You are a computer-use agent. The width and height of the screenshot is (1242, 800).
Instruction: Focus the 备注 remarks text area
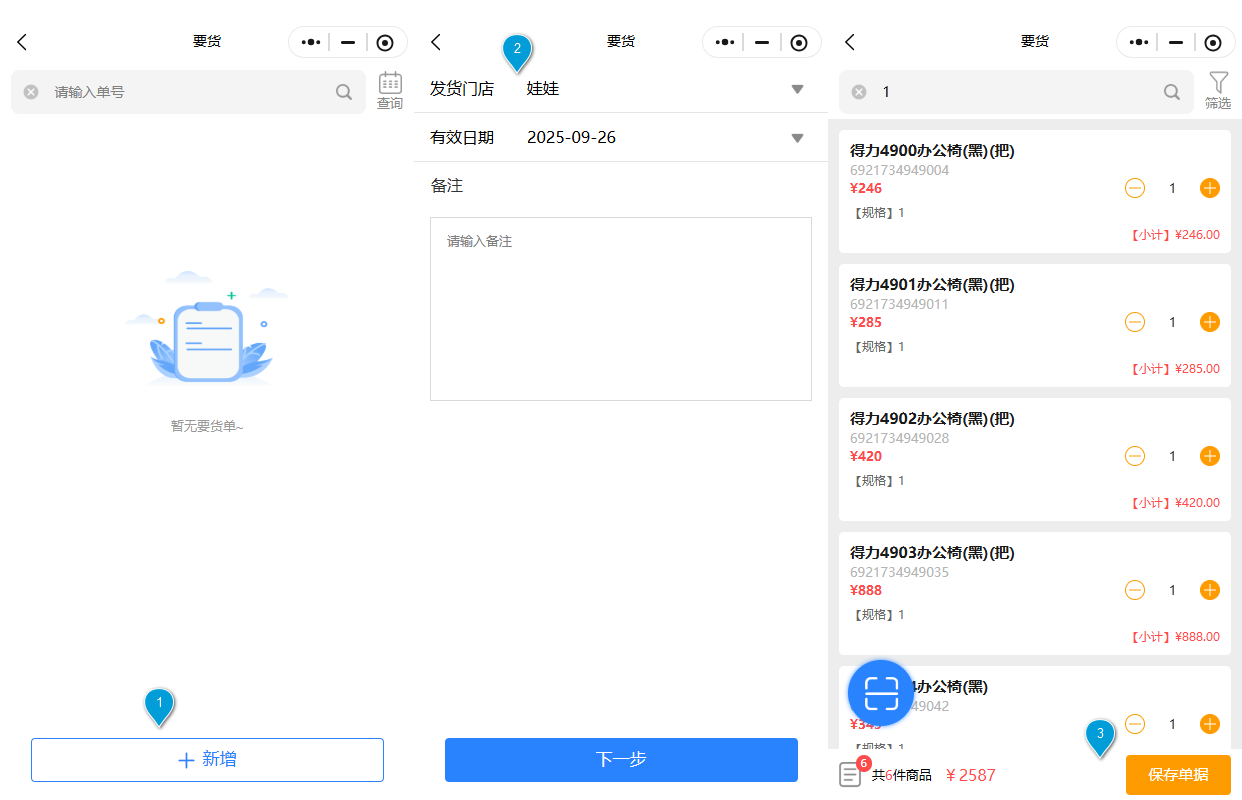tap(620, 308)
